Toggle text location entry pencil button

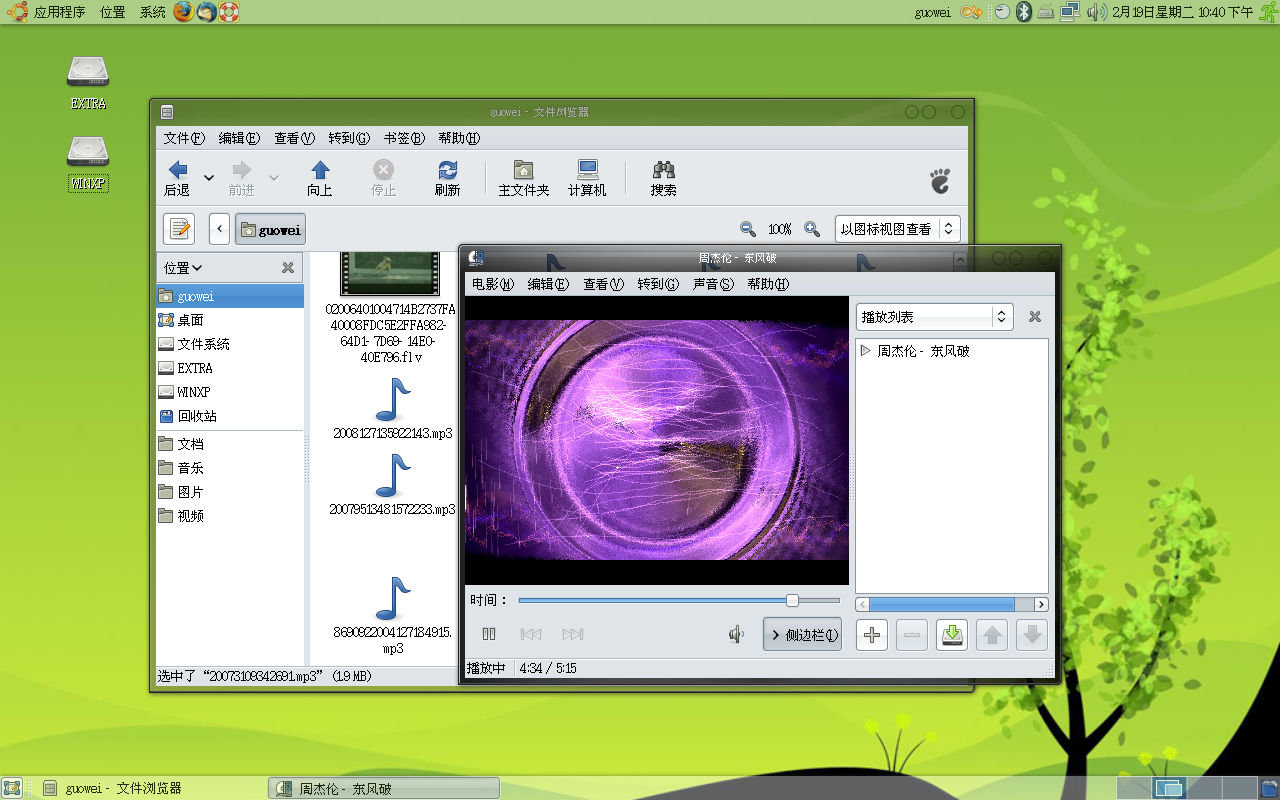[x=179, y=229]
